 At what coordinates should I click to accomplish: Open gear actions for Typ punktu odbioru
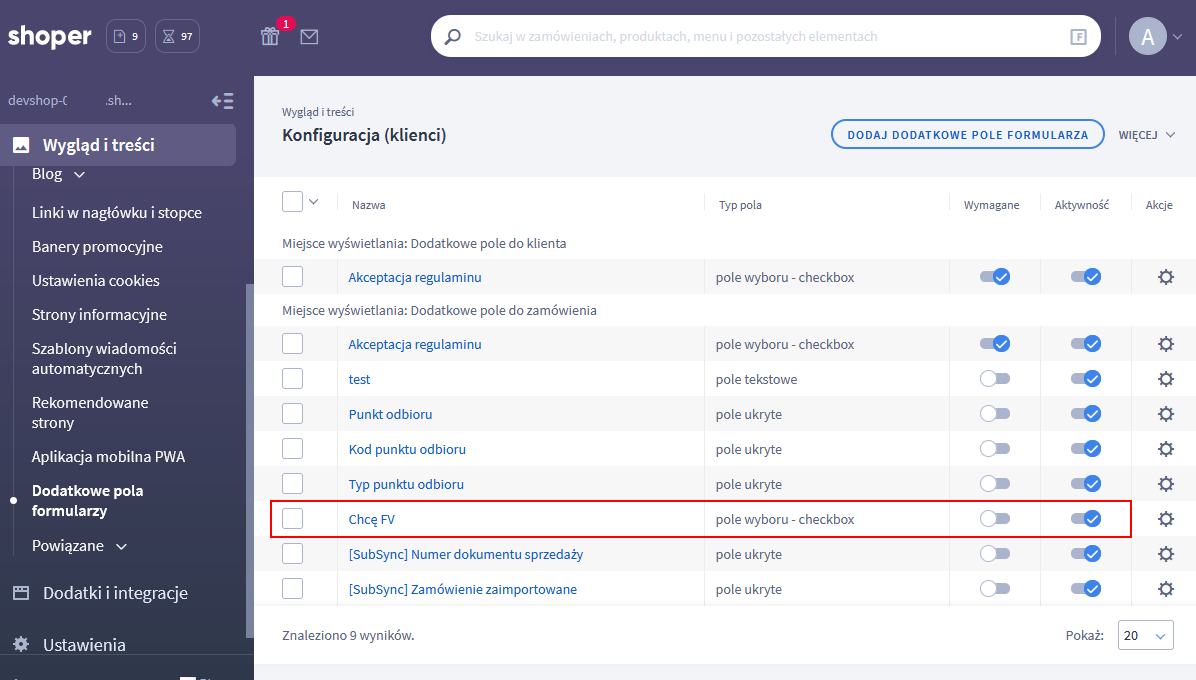point(1165,484)
